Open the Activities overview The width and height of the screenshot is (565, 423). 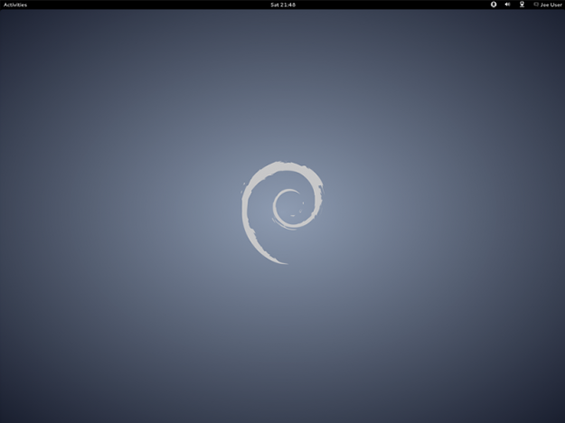point(15,5)
